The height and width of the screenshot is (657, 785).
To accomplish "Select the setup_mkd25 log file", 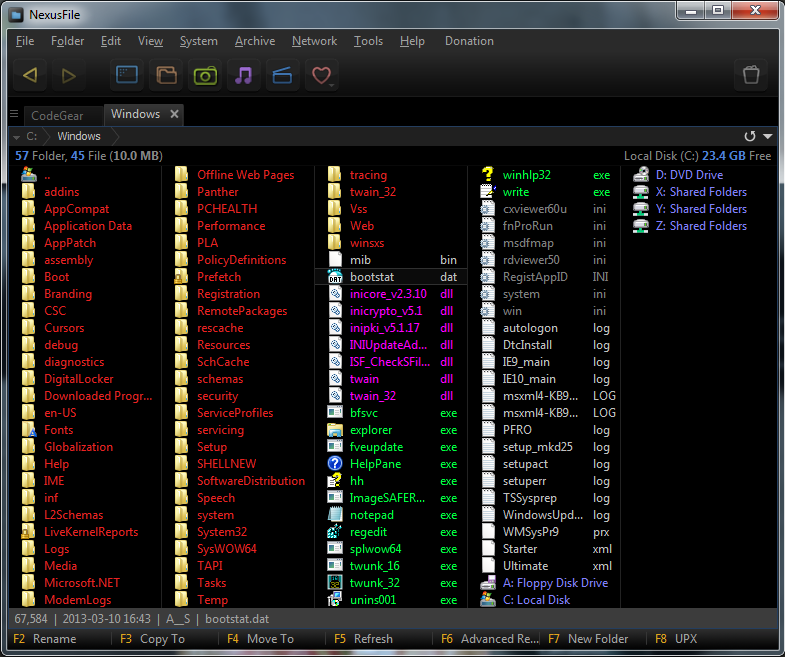I will (544, 447).
